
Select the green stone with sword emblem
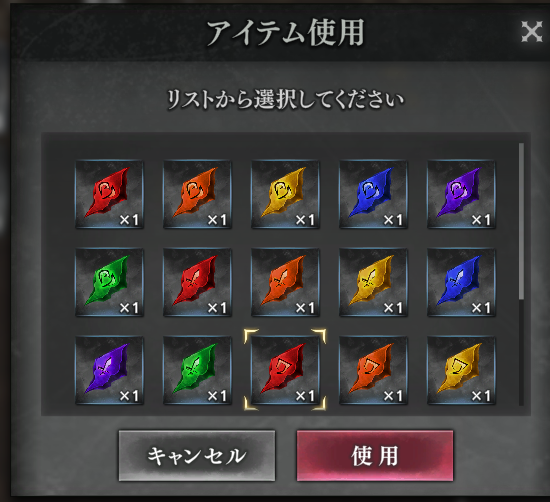[x=197, y=370]
